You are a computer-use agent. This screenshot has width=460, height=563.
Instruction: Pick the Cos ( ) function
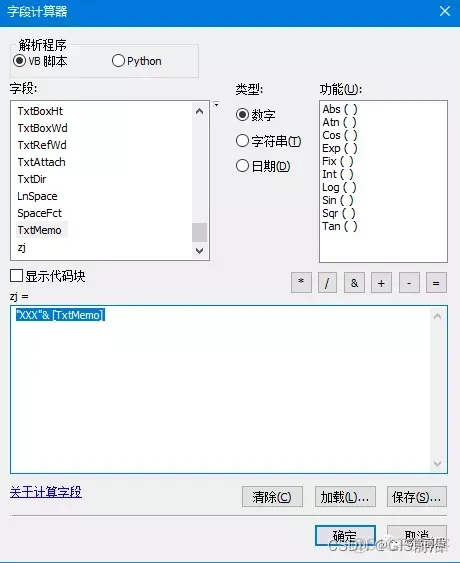click(340, 135)
